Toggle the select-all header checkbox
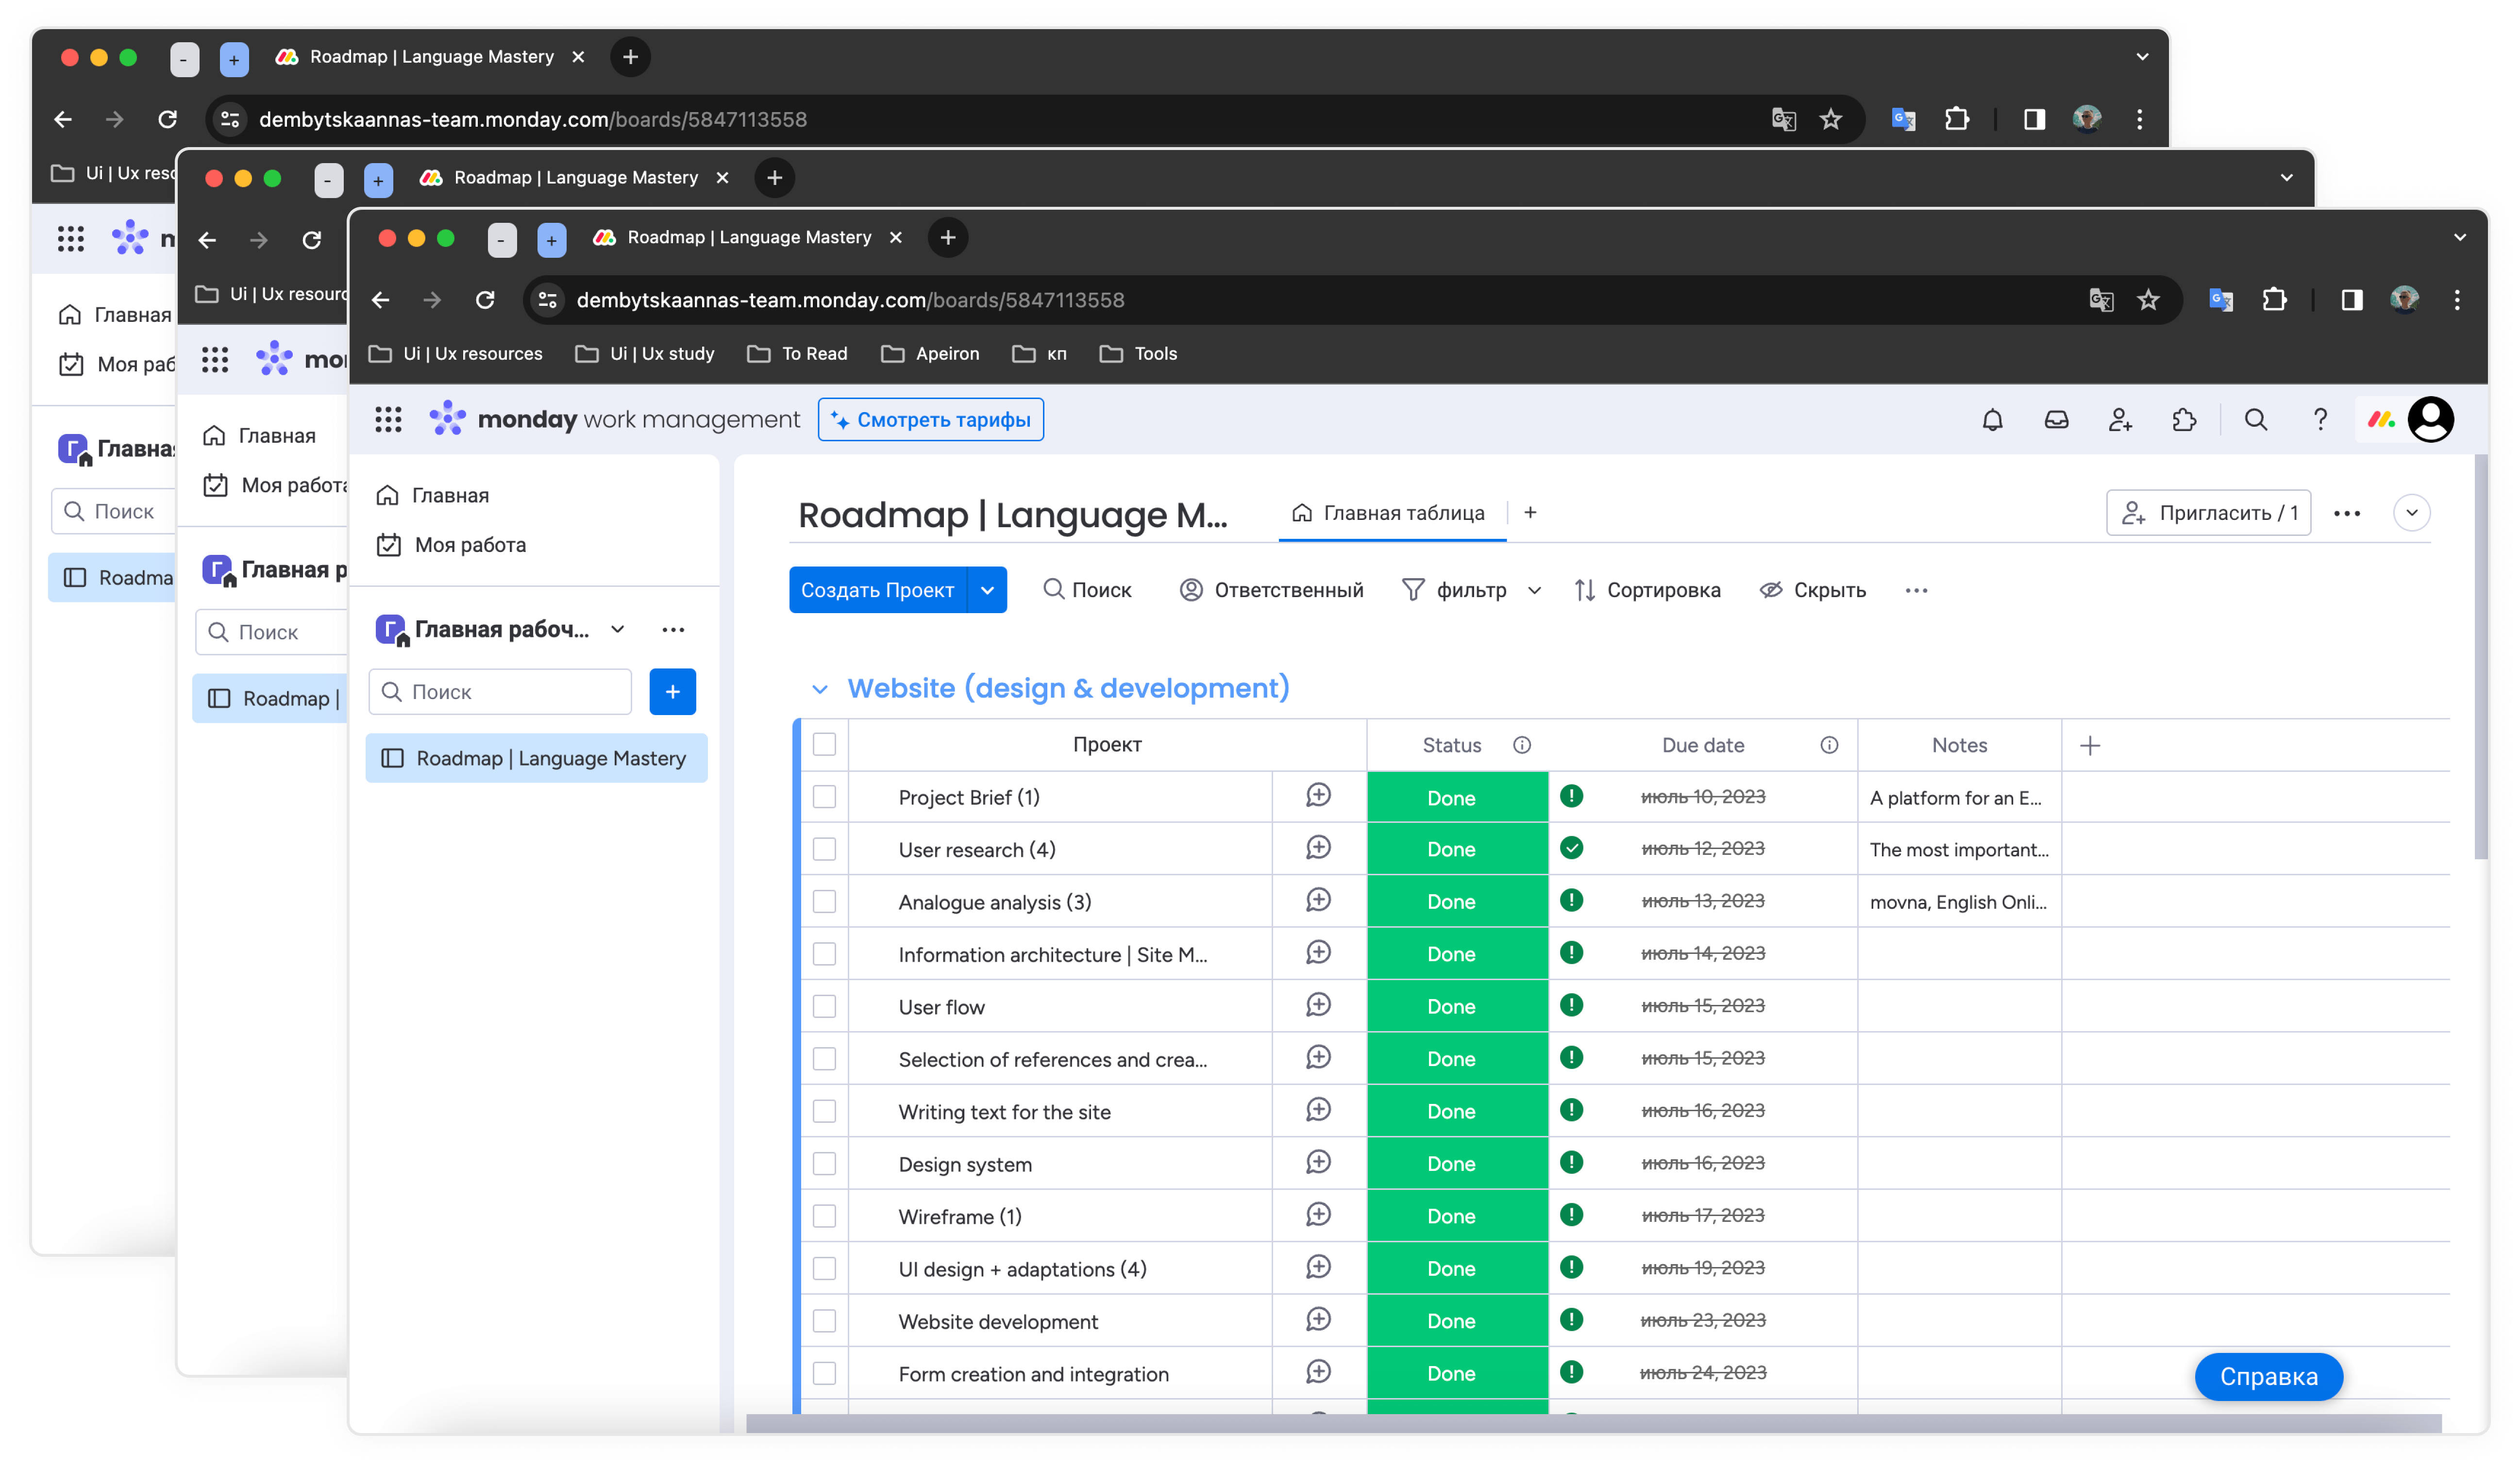The height and width of the screenshot is (1468, 2520). pos(824,744)
